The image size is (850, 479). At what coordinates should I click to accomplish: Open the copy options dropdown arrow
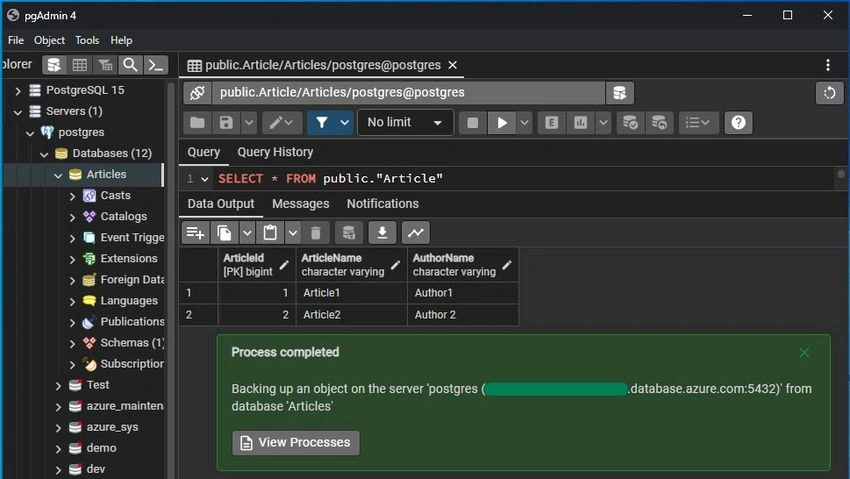(247, 233)
